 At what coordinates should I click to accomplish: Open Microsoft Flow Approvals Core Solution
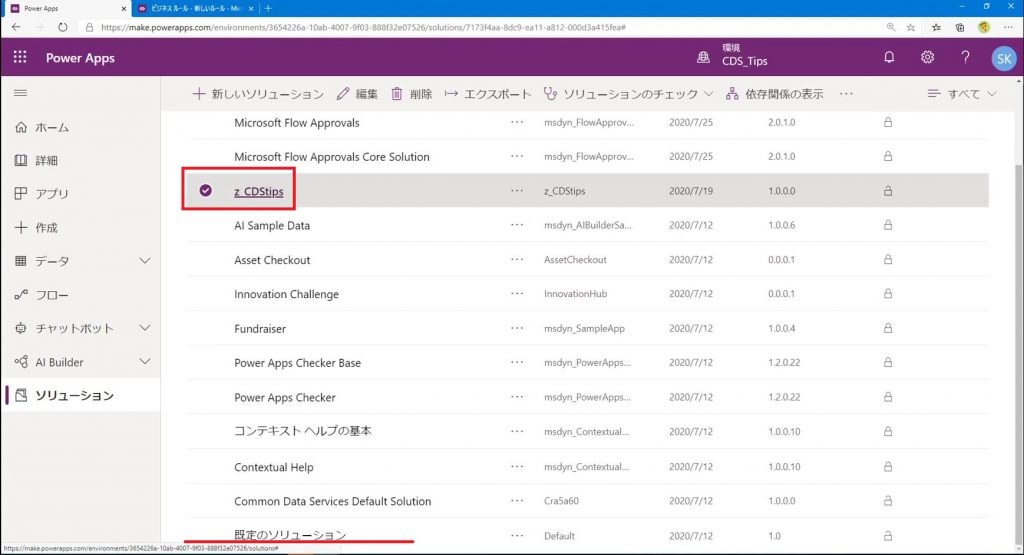pyautogui.click(x=332, y=157)
